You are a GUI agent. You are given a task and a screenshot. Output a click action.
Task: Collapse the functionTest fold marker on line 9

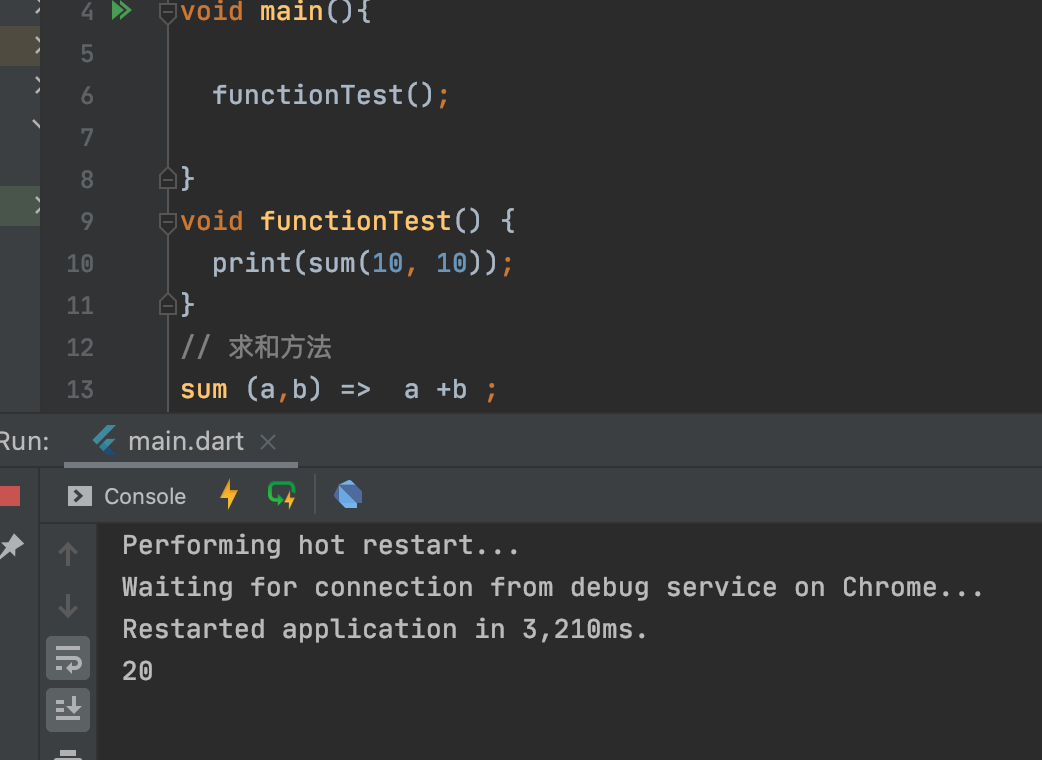click(167, 222)
